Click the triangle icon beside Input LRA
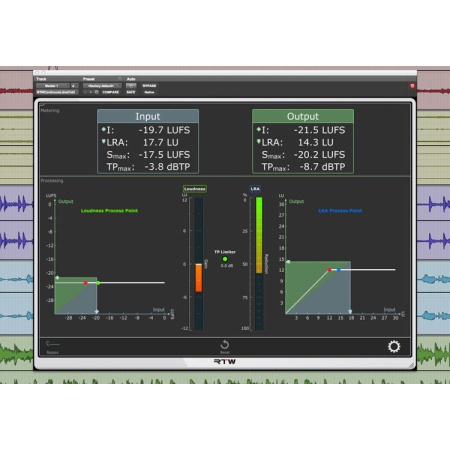This screenshot has width=450, height=450. tap(104, 142)
